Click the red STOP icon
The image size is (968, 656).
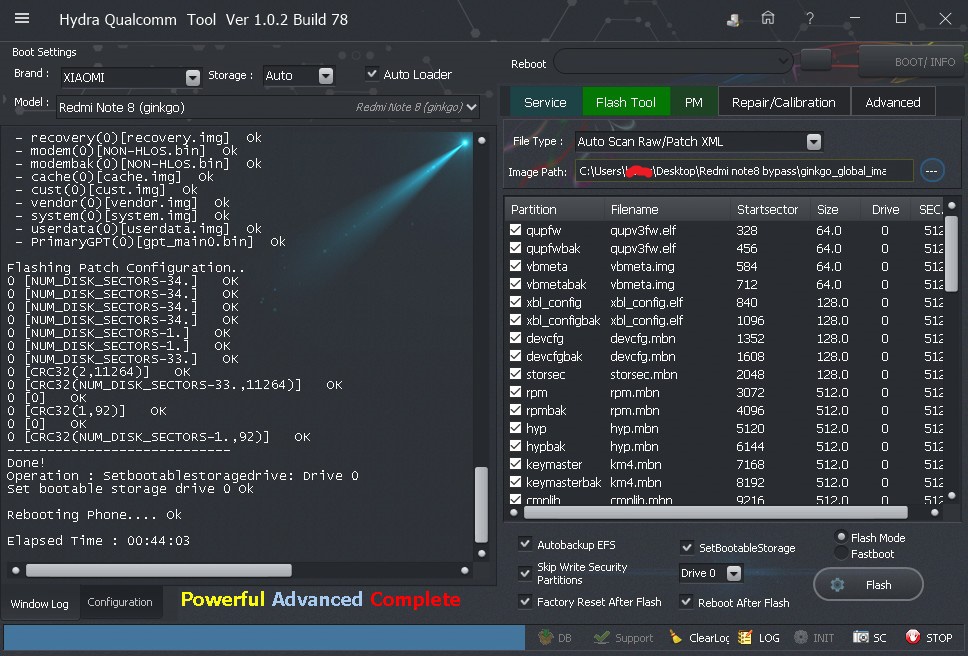(912, 637)
